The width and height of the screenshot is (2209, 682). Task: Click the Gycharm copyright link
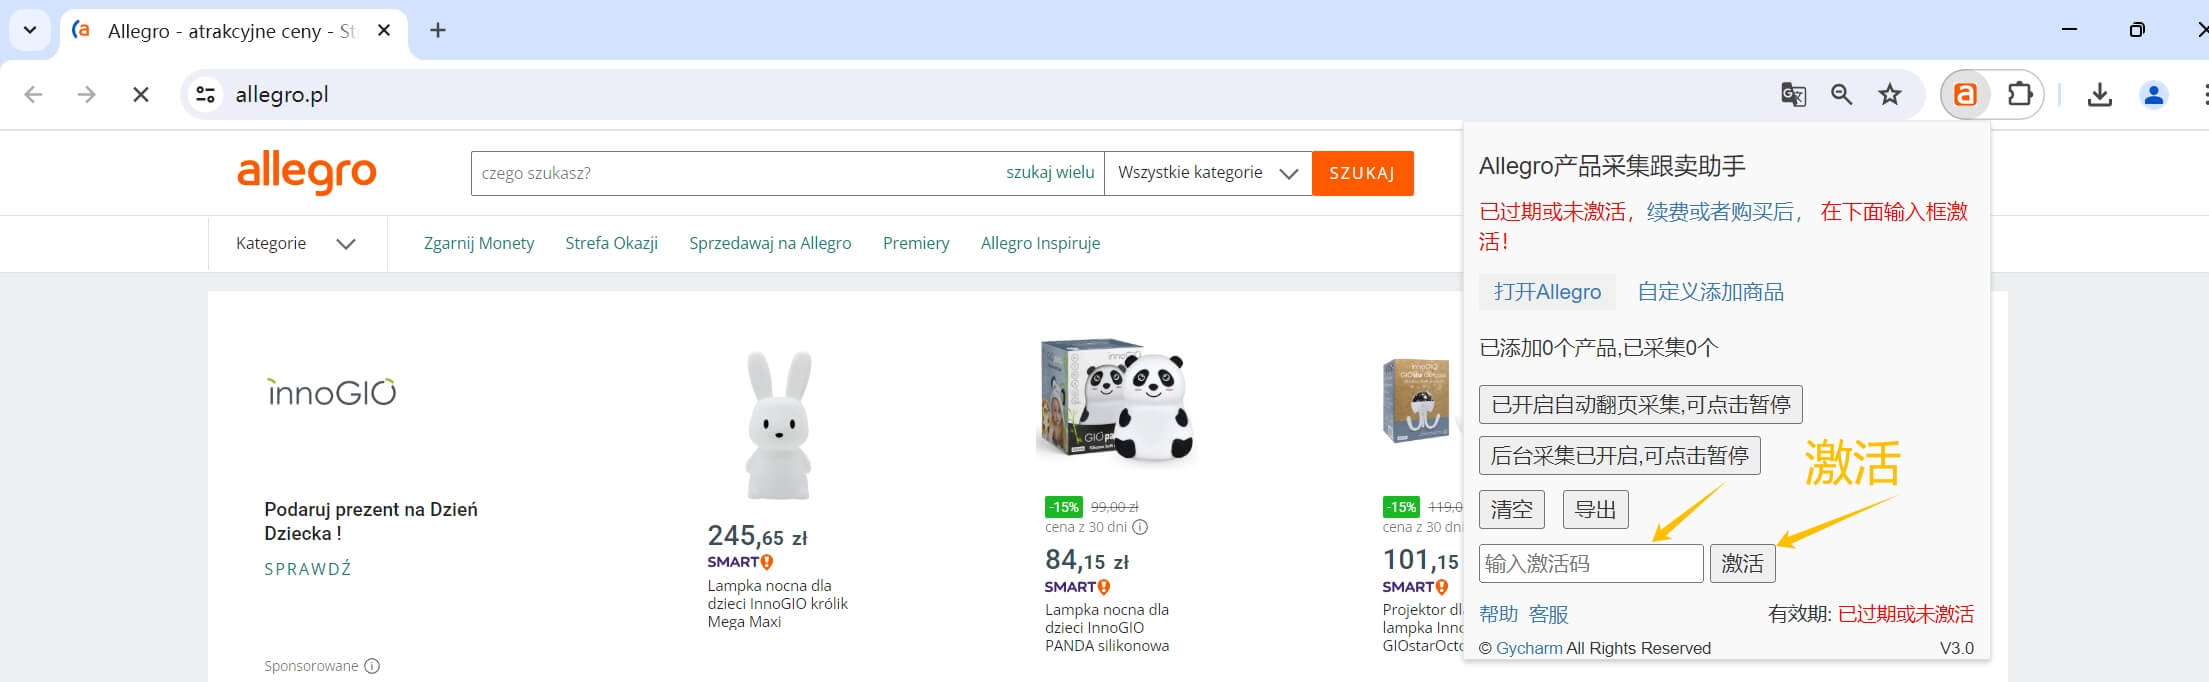click(1529, 648)
